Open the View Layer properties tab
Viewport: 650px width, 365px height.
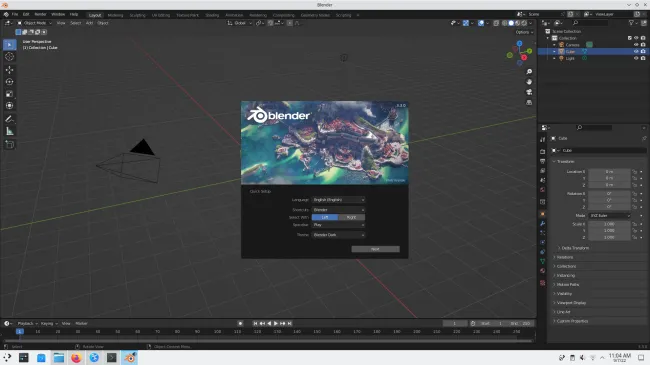click(x=543, y=171)
